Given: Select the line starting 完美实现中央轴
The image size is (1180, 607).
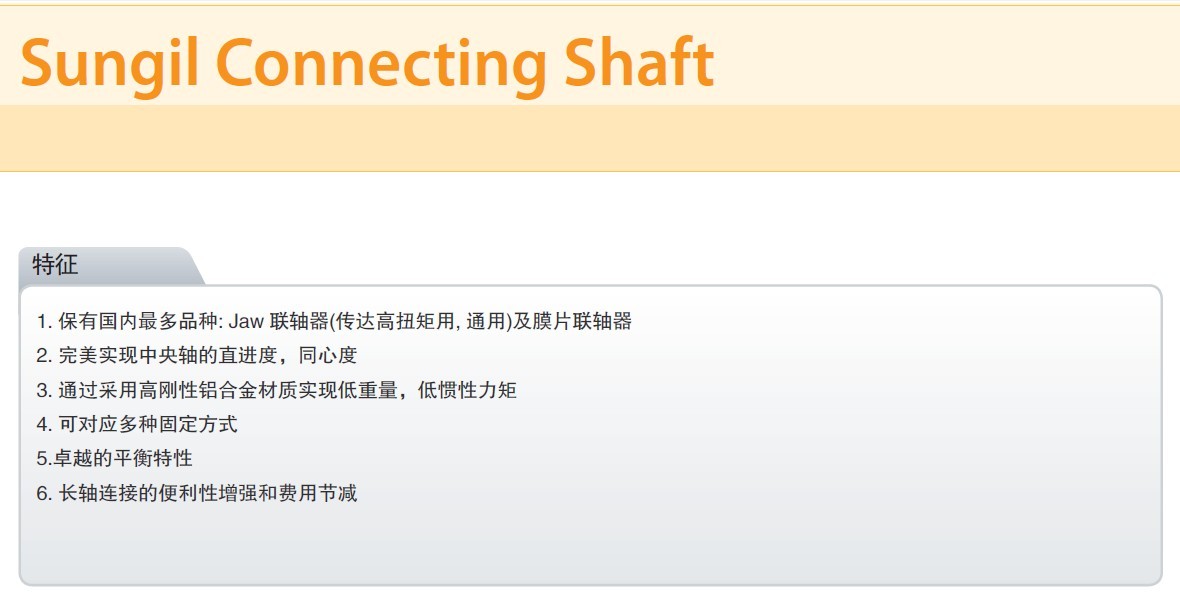Looking at the screenshot, I should [197, 356].
